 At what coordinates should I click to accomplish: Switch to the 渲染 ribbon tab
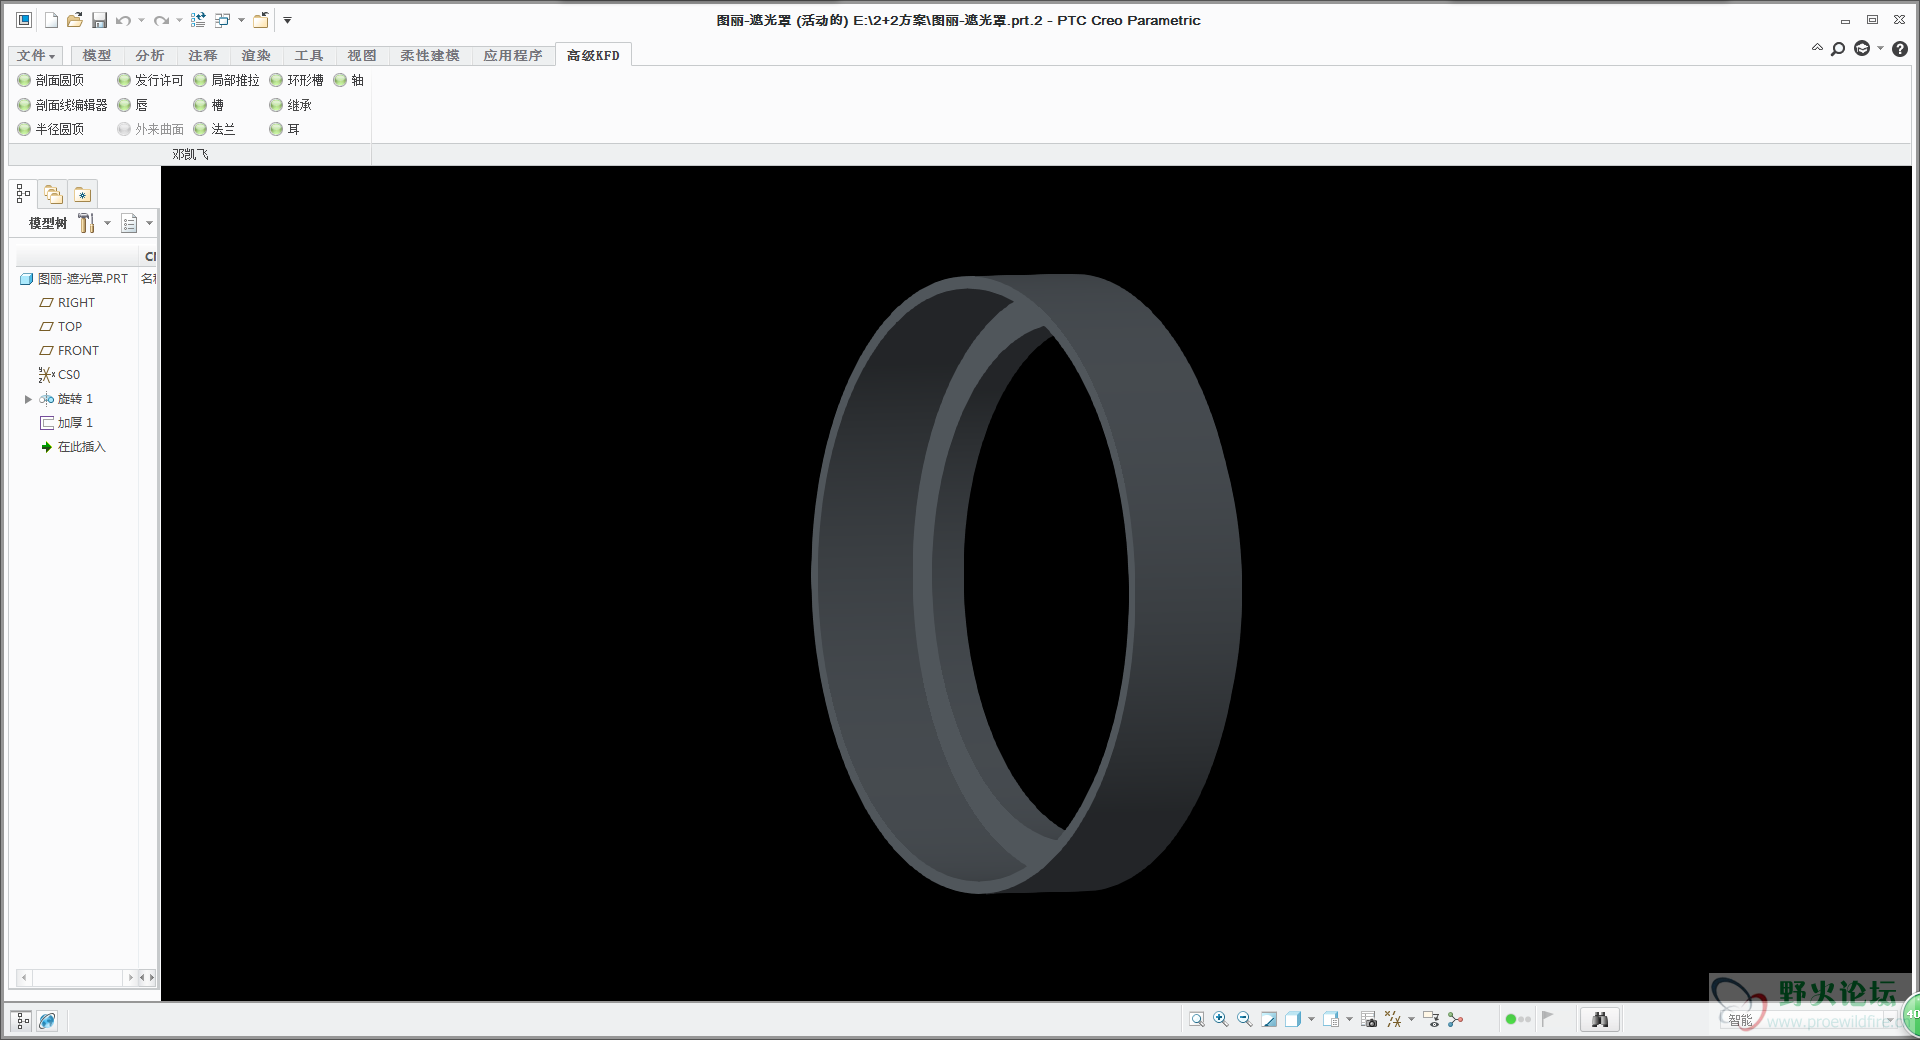(x=256, y=55)
